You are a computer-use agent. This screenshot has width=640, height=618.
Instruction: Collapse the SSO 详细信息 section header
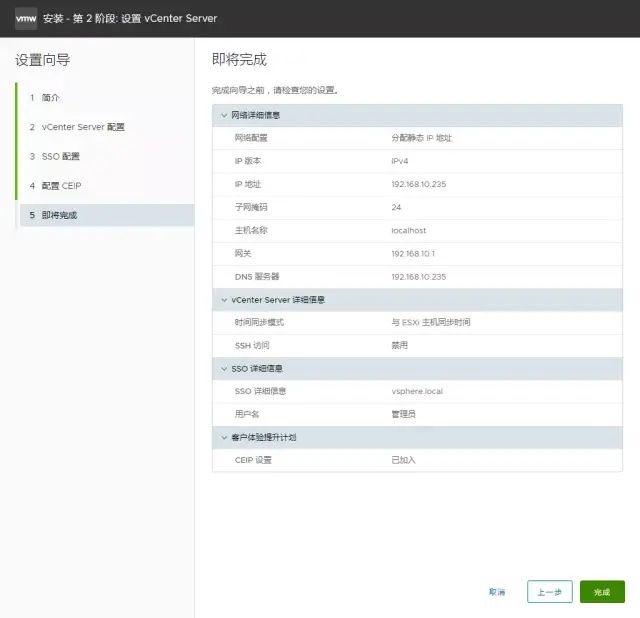click(417, 369)
